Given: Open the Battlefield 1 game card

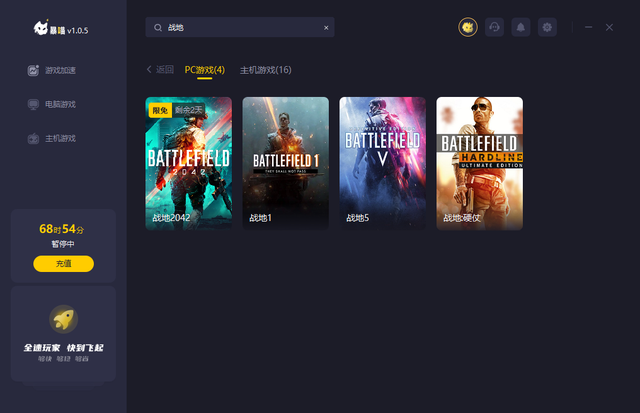Looking at the screenshot, I should [286, 163].
